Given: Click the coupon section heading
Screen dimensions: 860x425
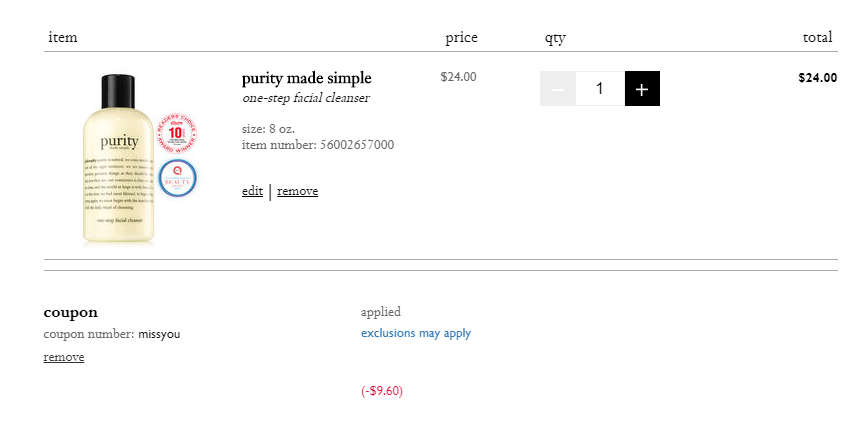Looking at the screenshot, I should point(71,313).
